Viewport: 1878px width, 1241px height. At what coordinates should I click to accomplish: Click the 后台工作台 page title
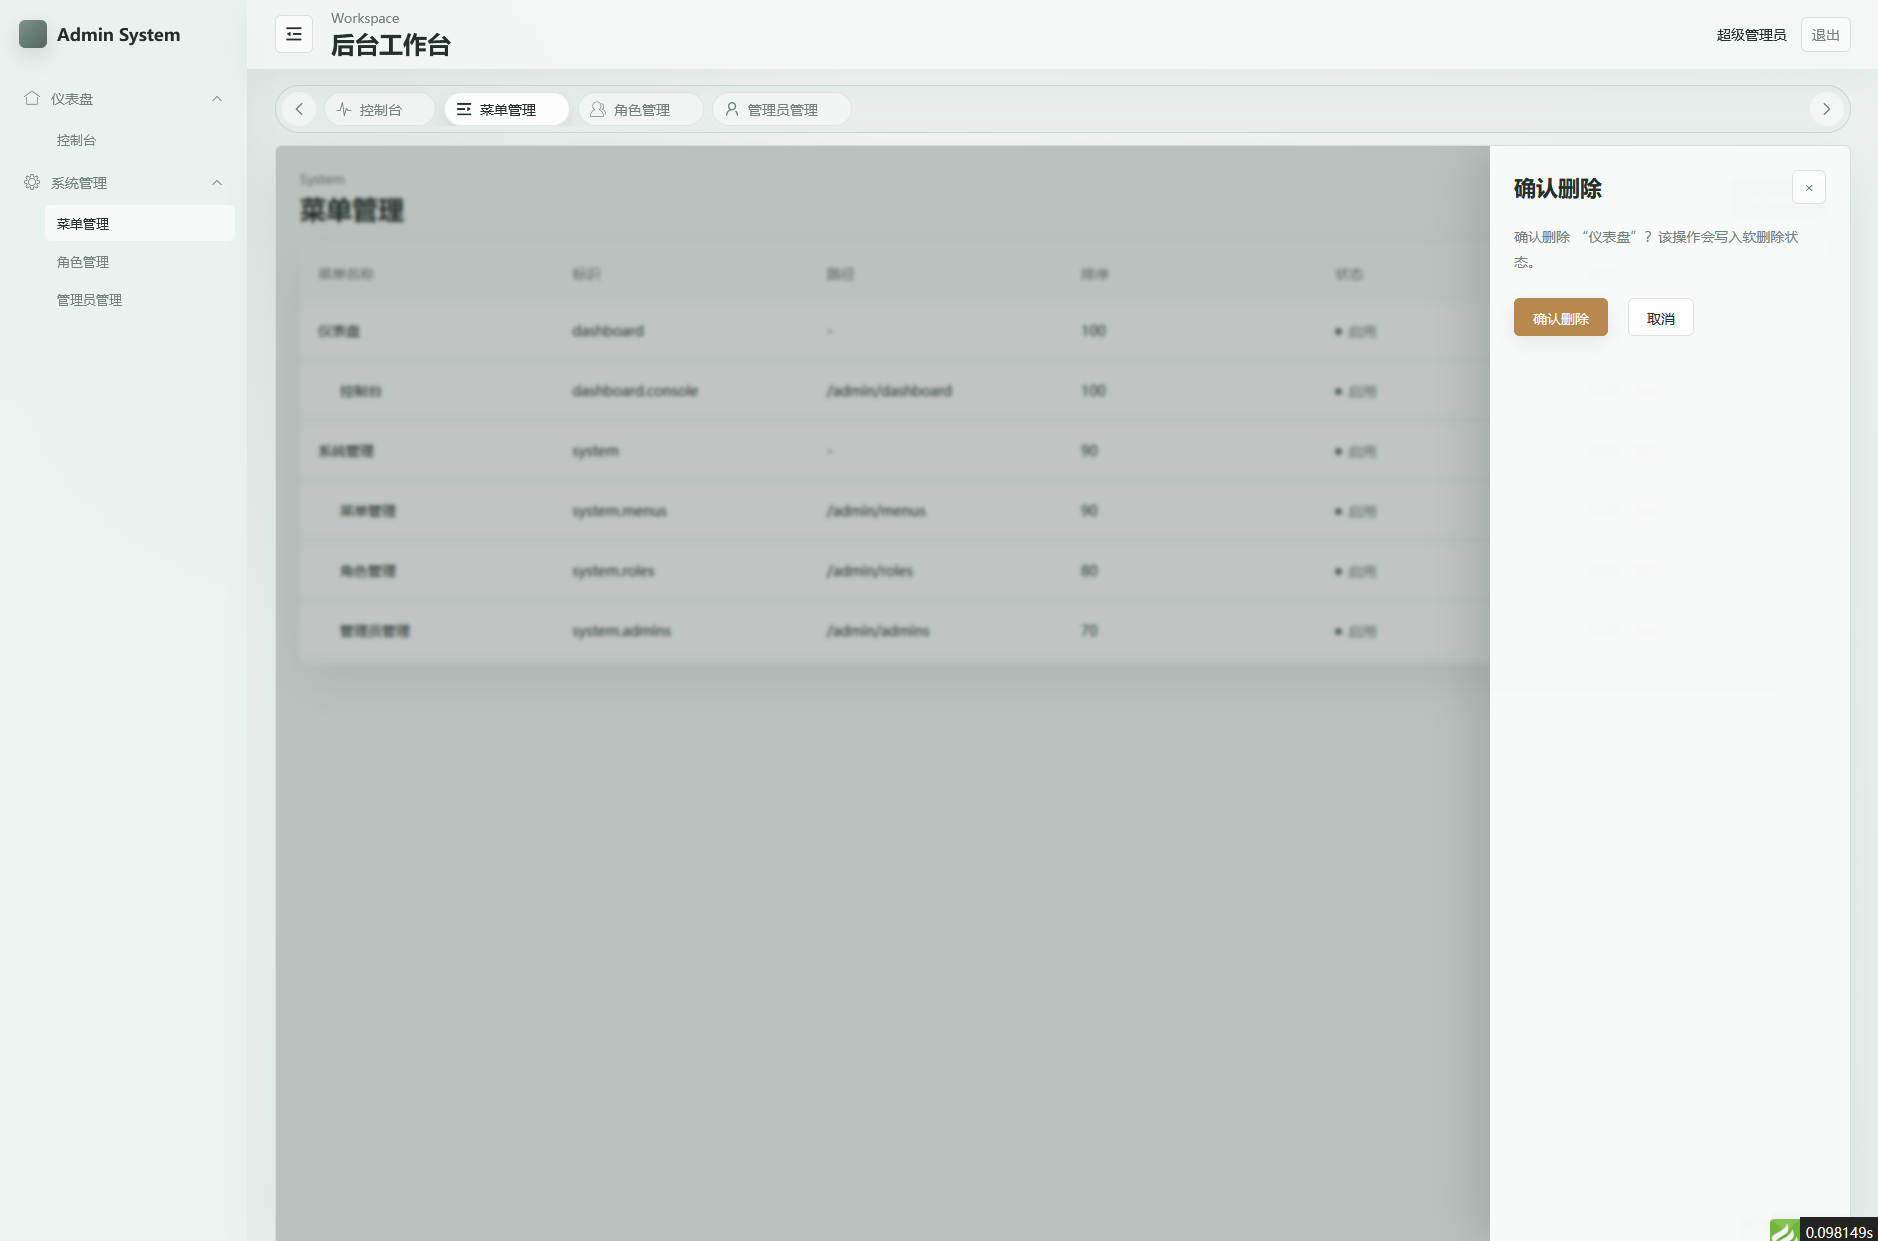click(x=390, y=45)
